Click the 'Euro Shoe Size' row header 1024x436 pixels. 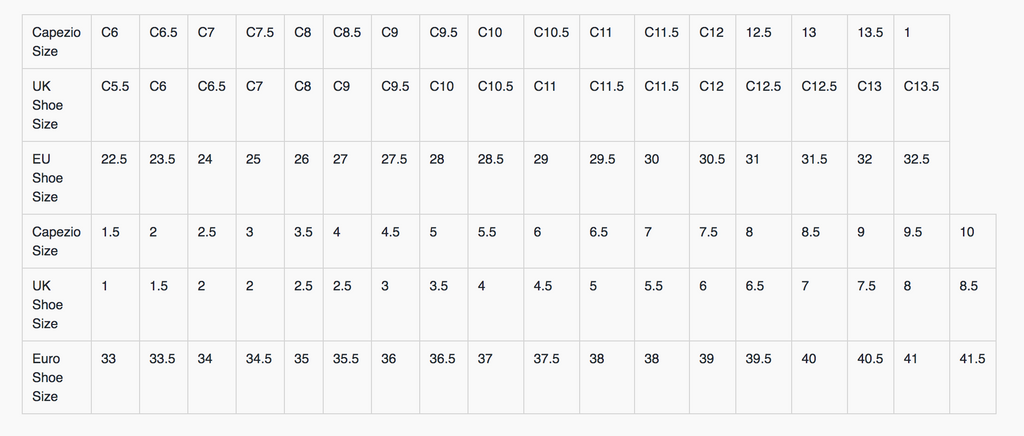click(47, 377)
